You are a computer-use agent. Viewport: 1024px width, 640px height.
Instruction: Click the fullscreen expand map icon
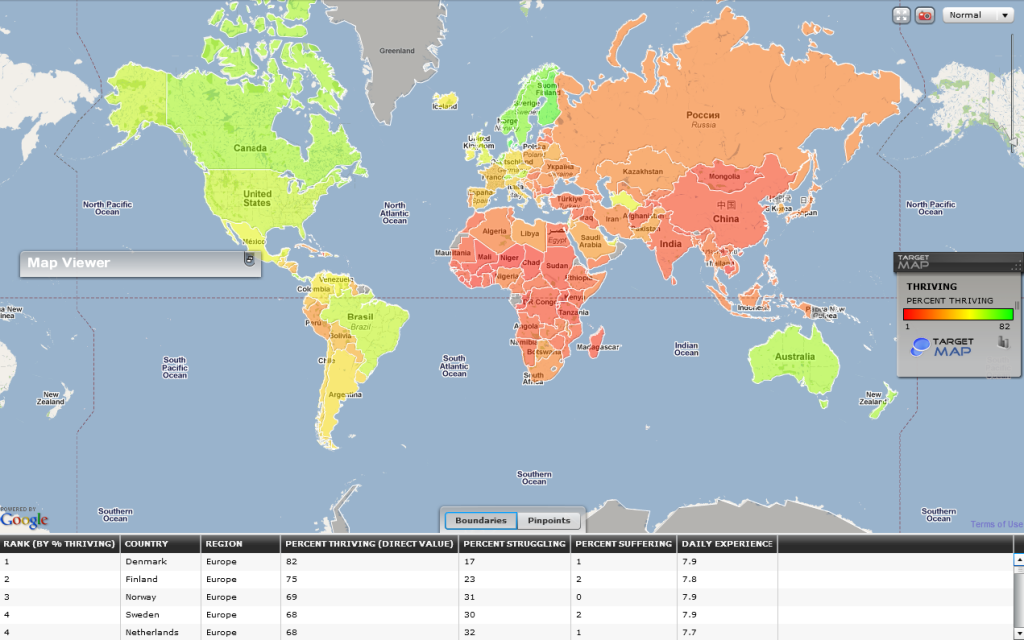(901, 15)
